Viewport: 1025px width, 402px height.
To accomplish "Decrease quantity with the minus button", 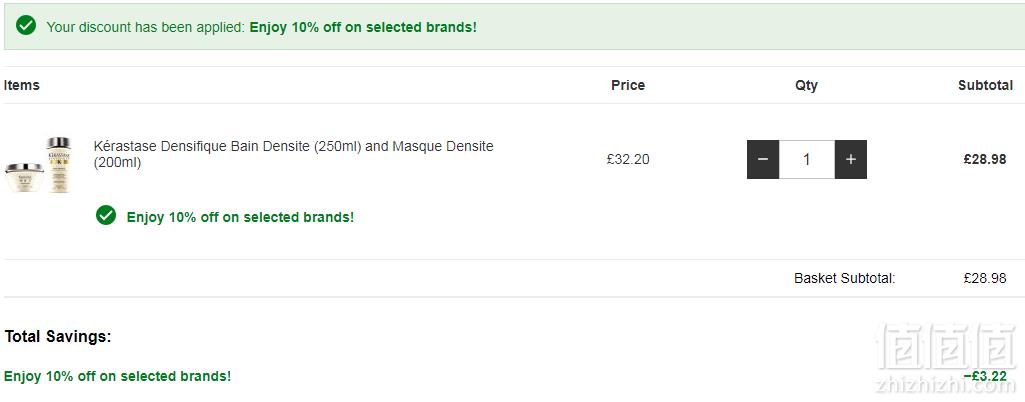I will [763, 159].
